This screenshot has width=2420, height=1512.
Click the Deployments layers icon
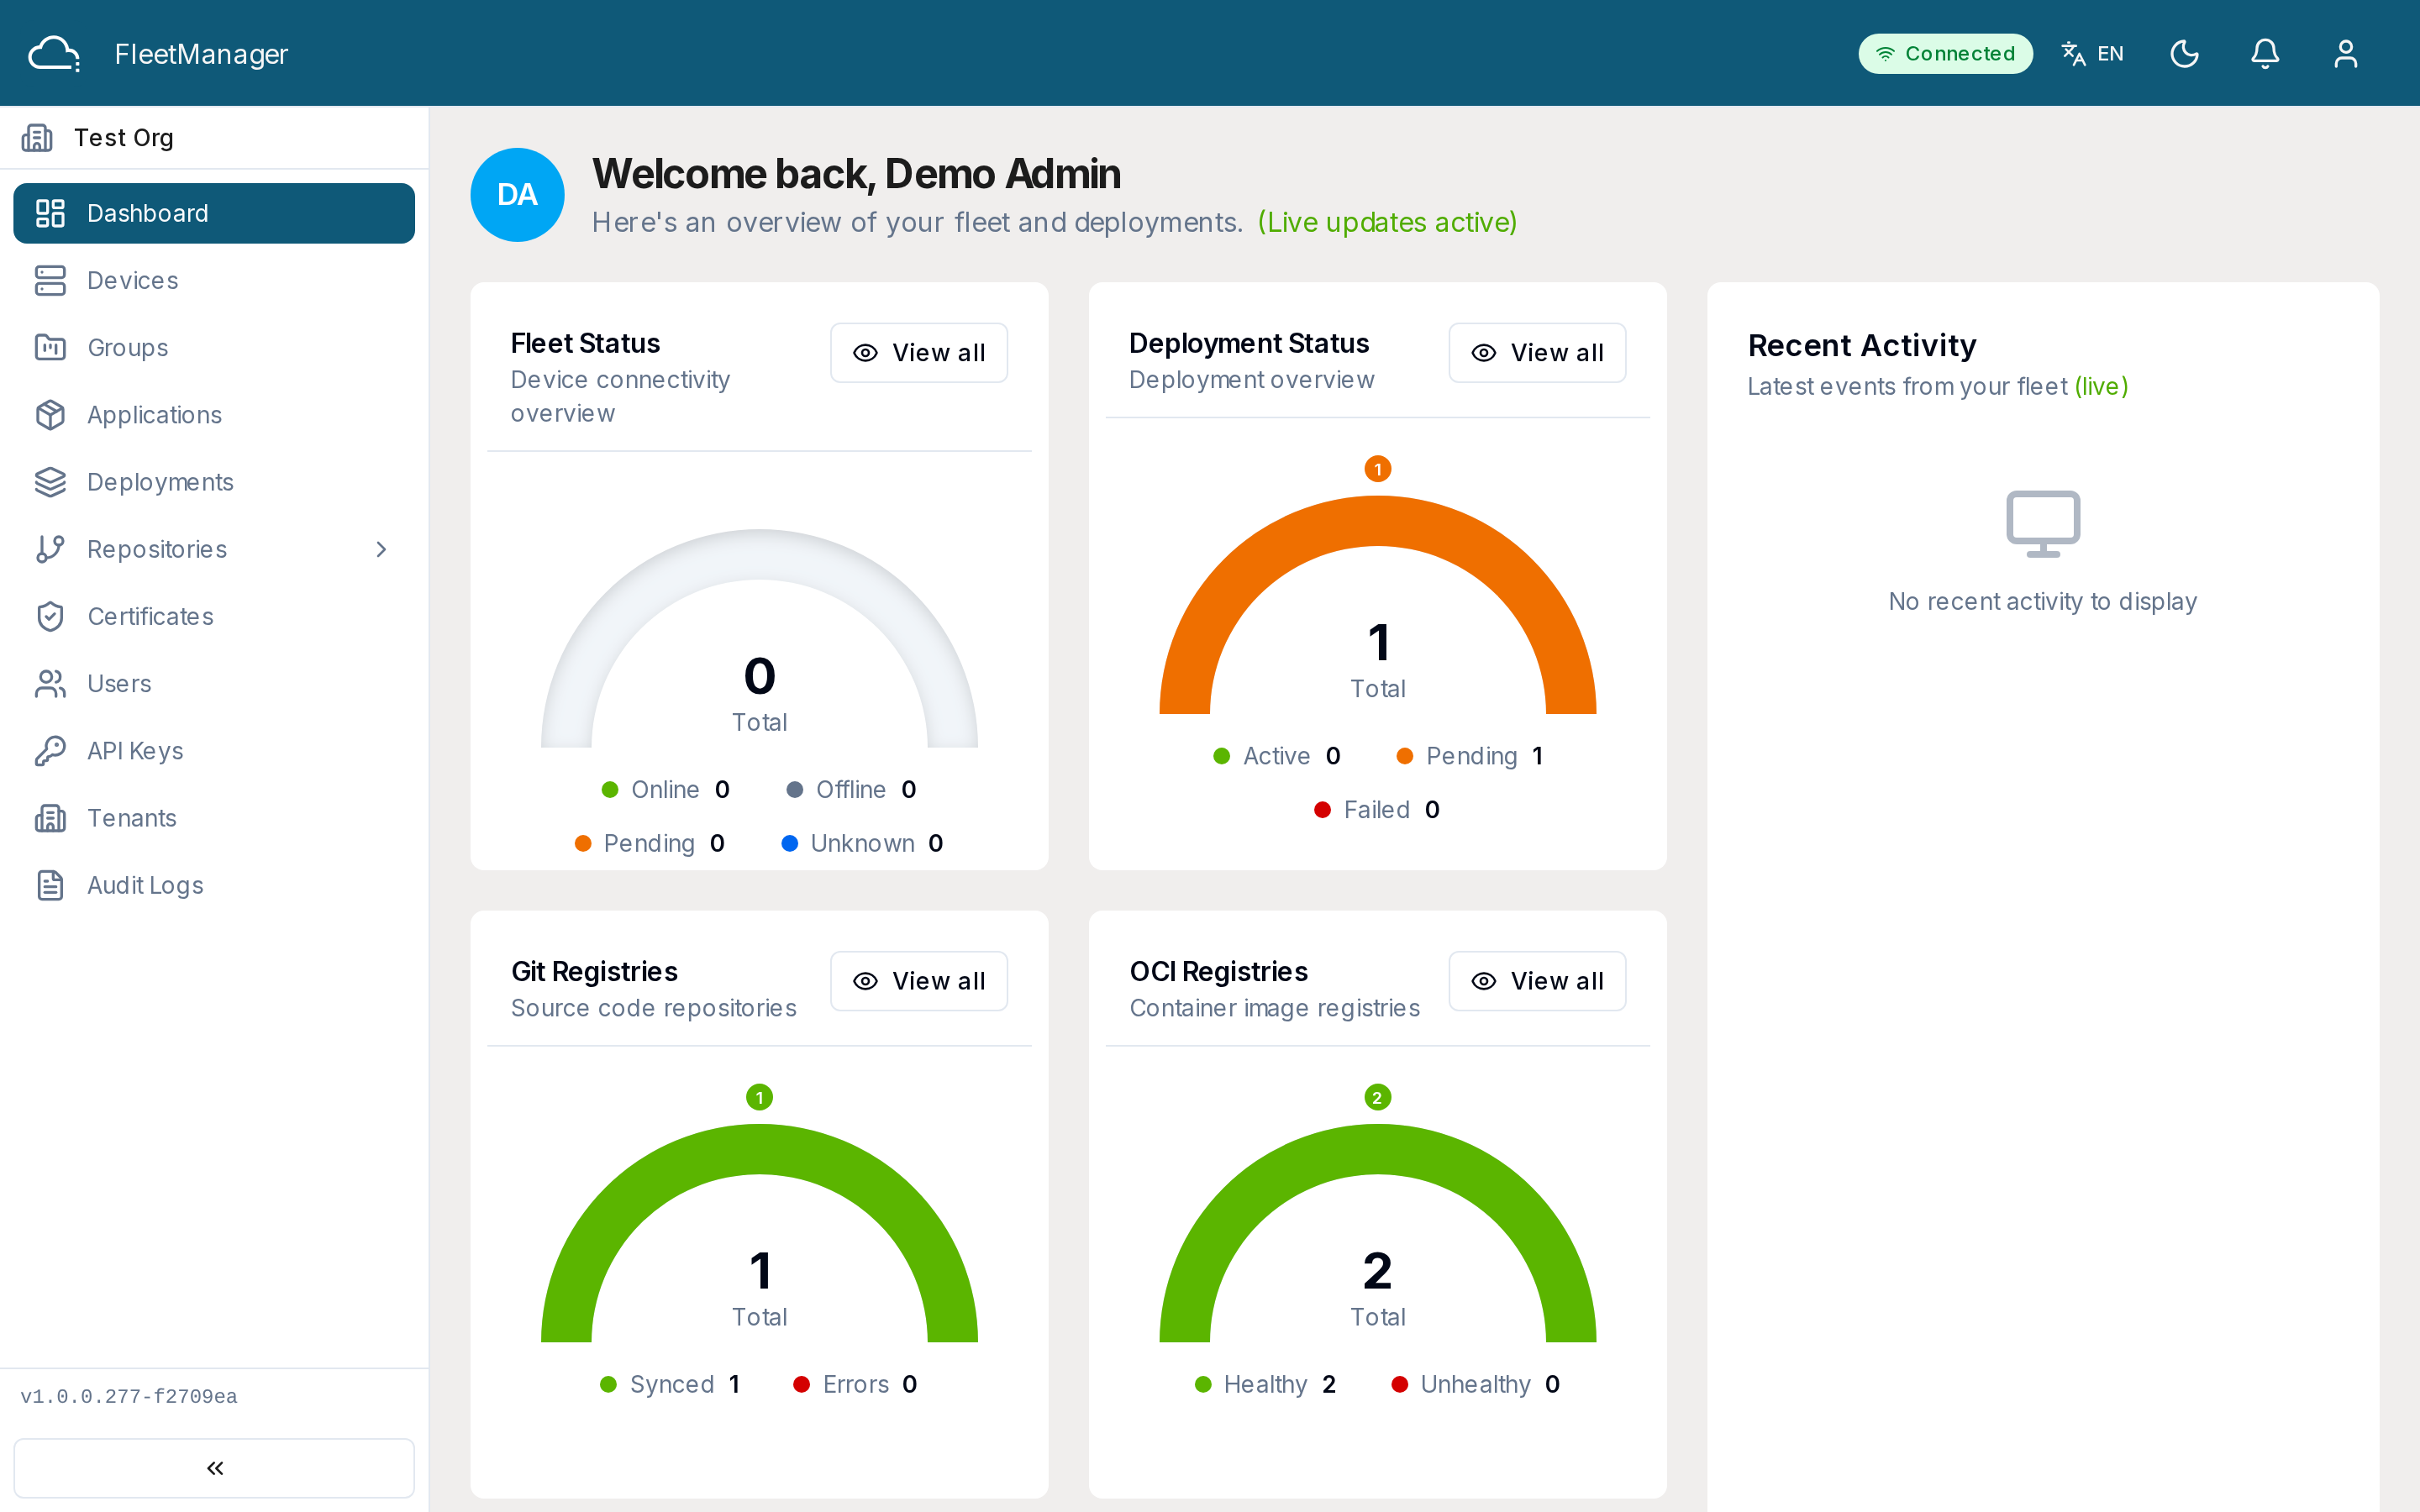(50, 482)
